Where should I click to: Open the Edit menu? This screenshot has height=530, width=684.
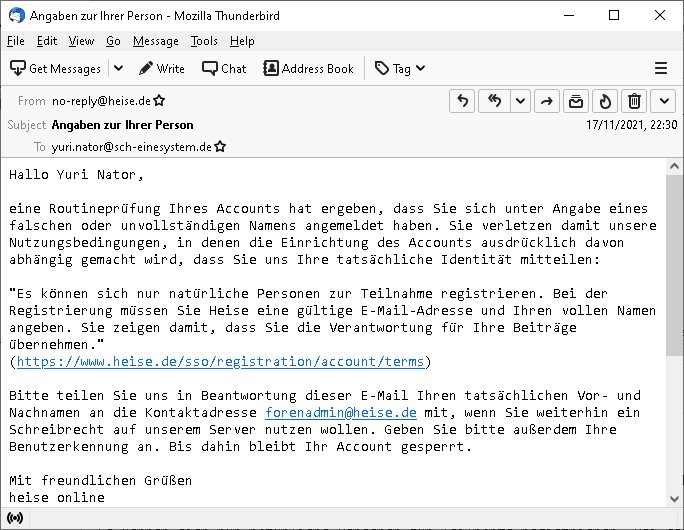[47, 41]
